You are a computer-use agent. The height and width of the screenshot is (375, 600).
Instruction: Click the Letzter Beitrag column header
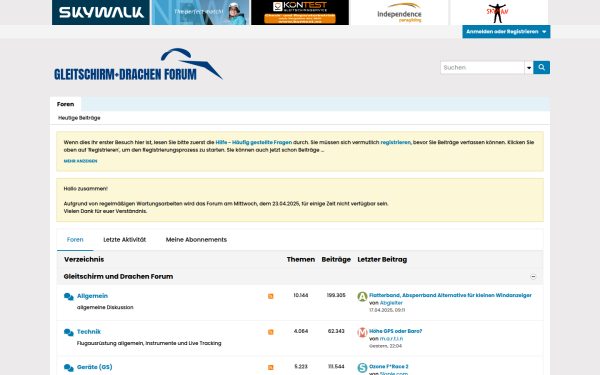(x=382, y=259)
